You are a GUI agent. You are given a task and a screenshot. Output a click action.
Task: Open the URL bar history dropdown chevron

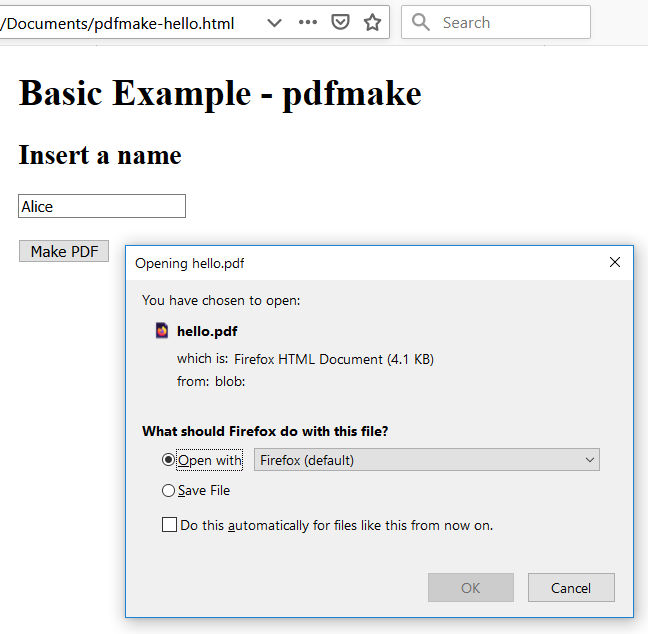tap(274, 23)
